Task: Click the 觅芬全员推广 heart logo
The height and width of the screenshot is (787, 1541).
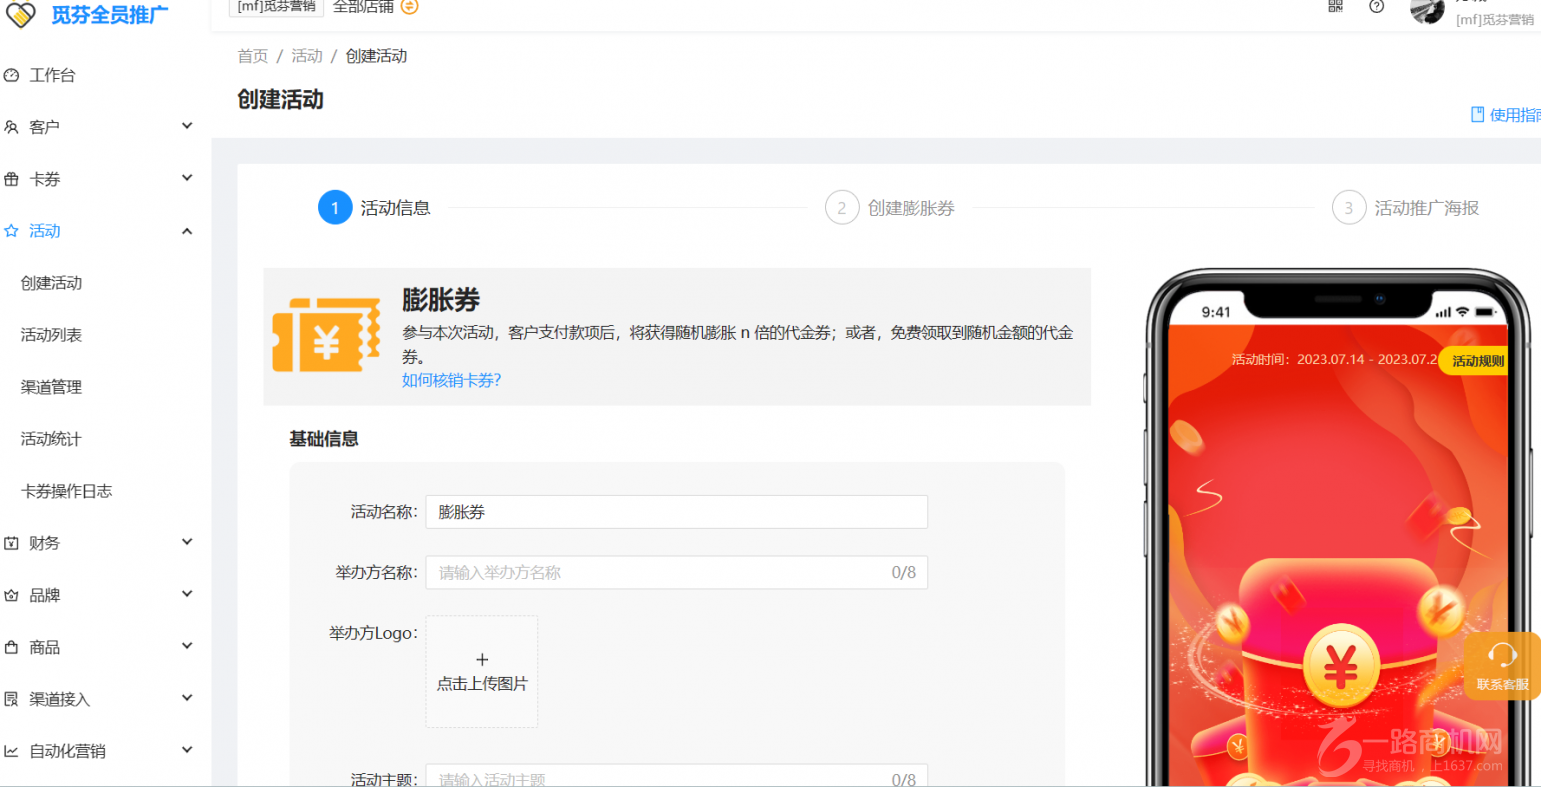Action: click(x=20, y=15)
